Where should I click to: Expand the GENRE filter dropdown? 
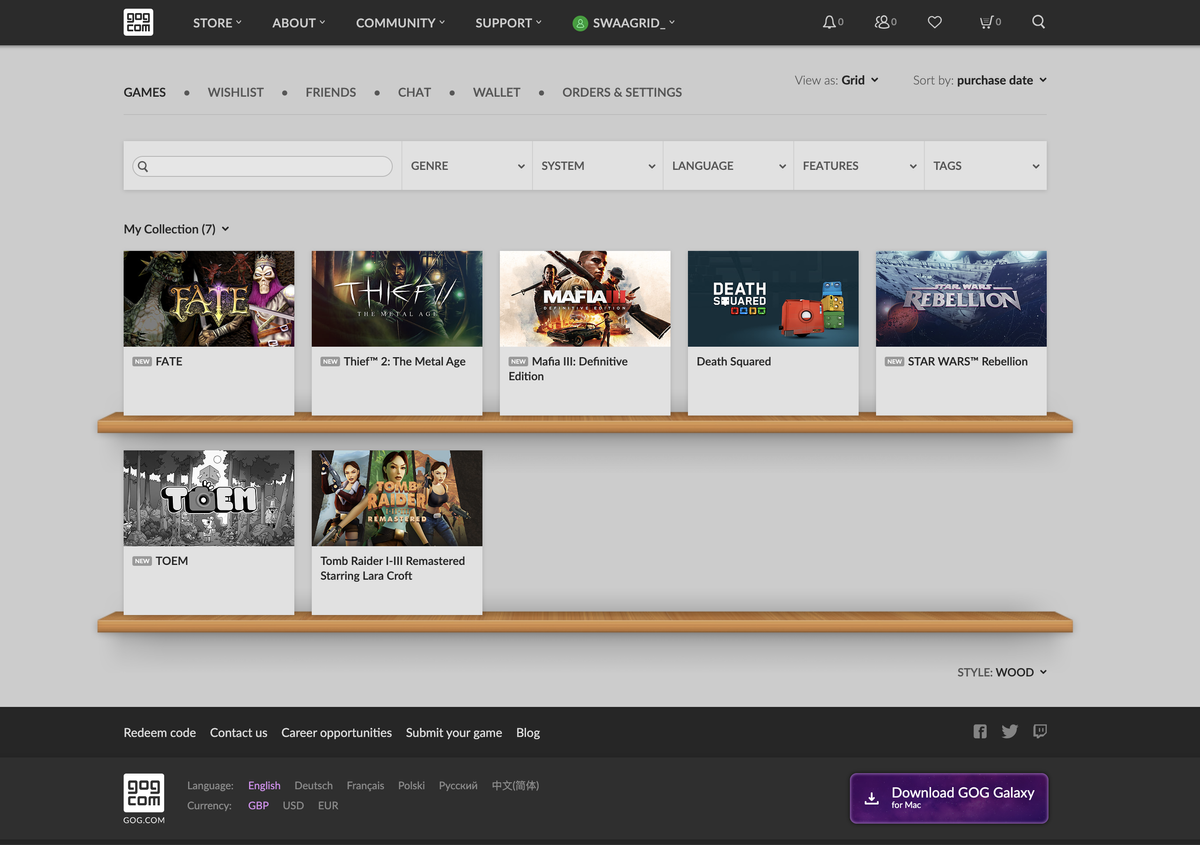tap(467, 166)
